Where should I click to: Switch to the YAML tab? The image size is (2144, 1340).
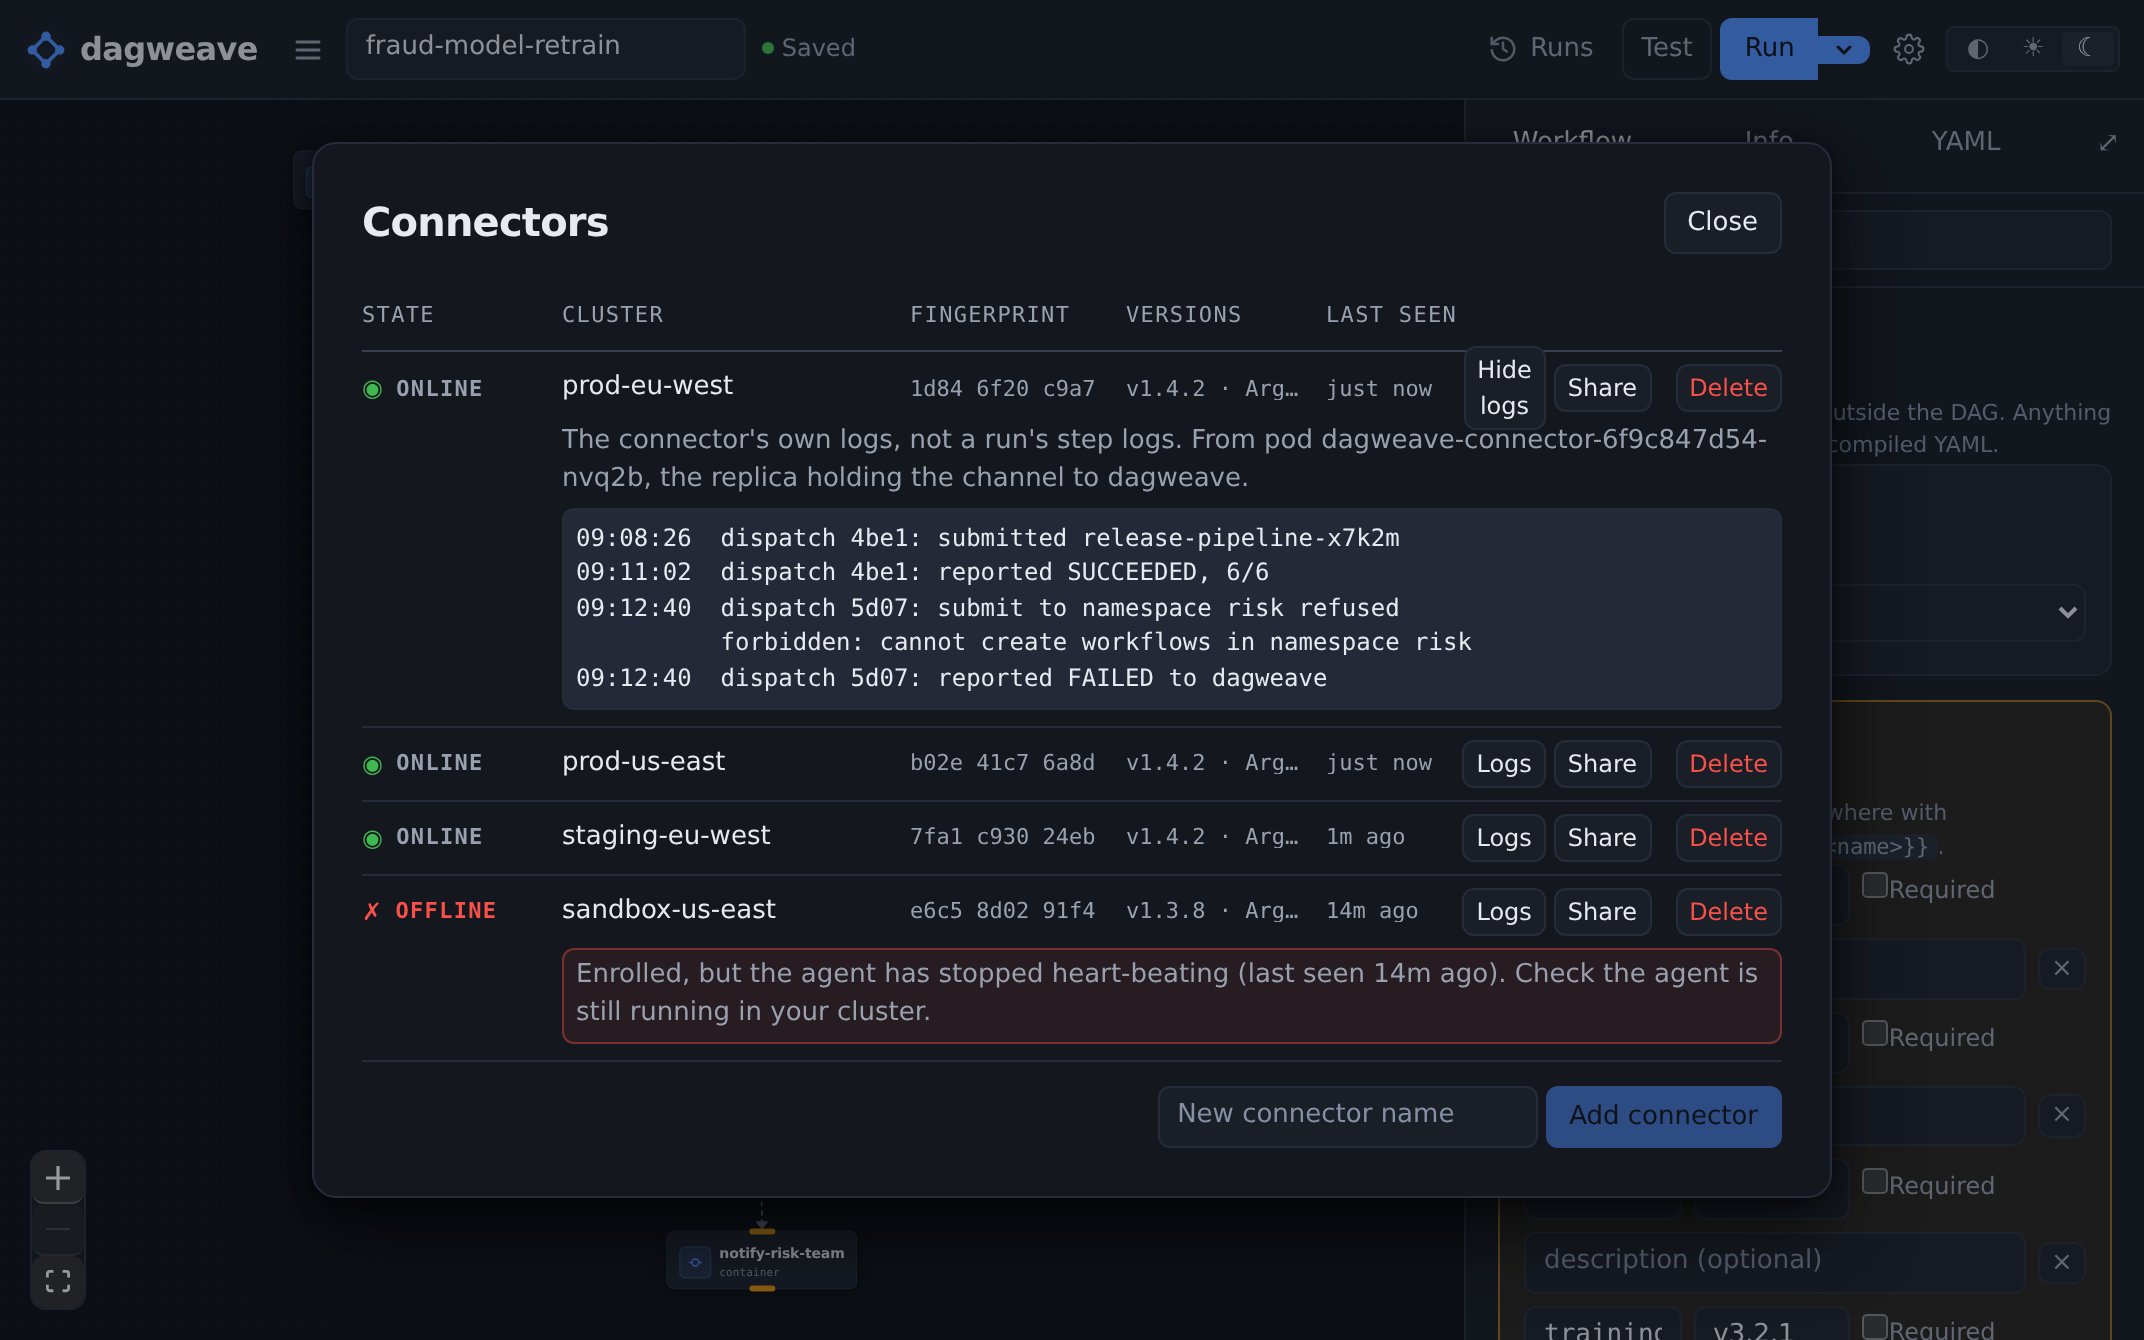point(1965,142)
